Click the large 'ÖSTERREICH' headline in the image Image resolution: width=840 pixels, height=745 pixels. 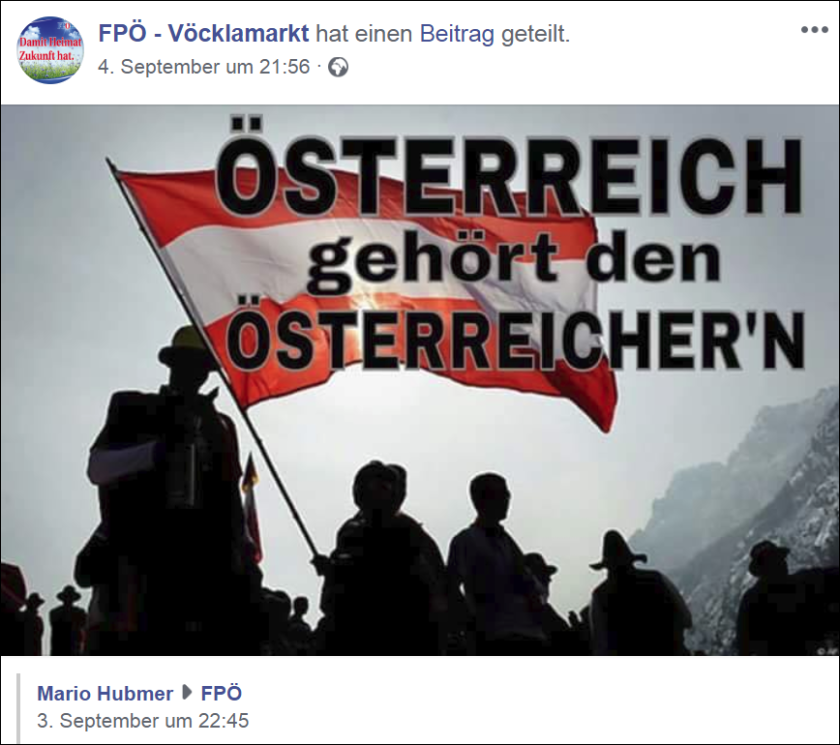click(508, 169)
